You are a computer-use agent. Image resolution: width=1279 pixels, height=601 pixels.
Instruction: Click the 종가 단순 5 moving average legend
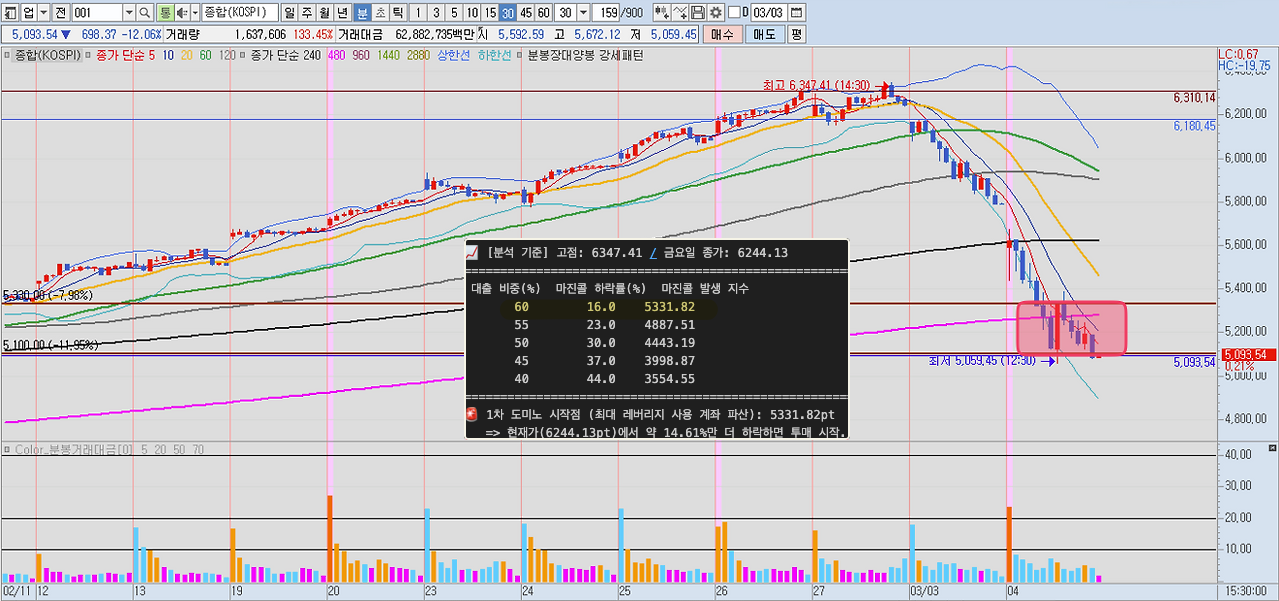[x=126, y=55]
